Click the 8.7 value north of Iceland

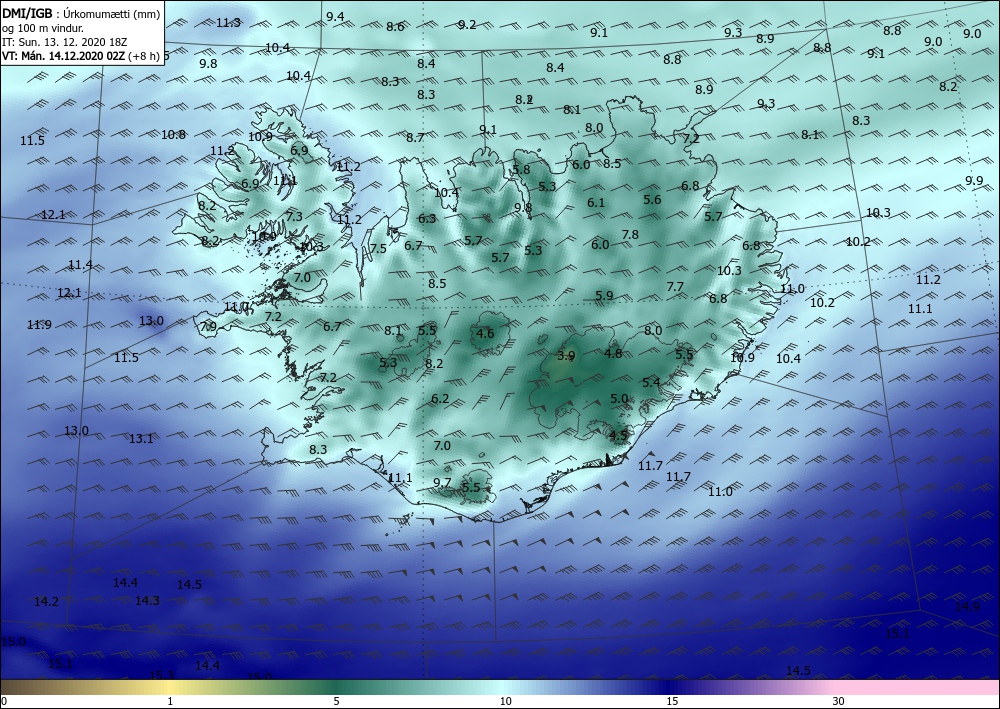click(415, 138)
